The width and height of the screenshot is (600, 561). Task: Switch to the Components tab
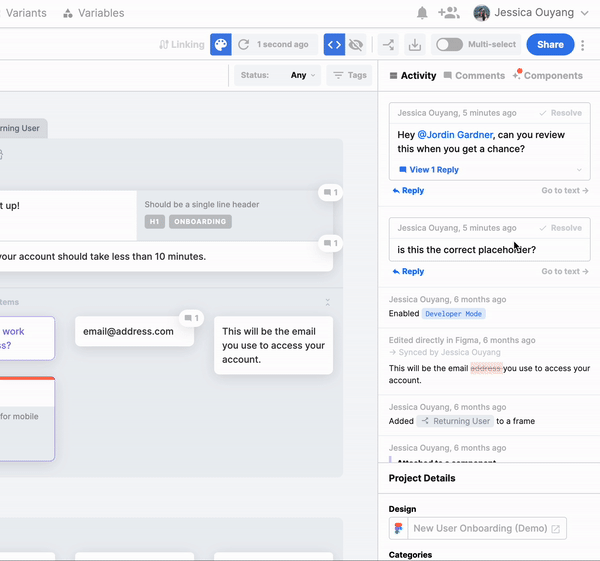(x=548, y=75)
